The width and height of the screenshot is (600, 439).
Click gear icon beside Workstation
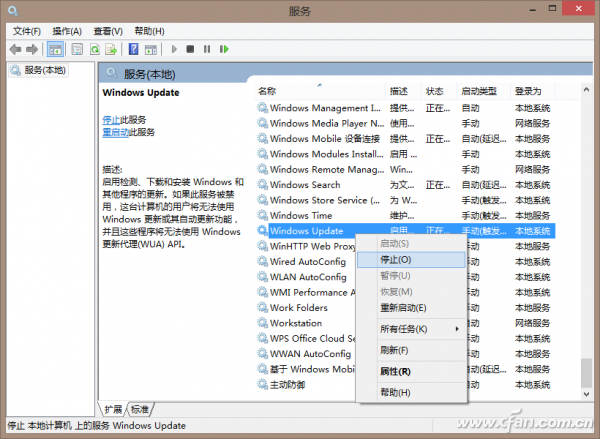click(262, 323)
